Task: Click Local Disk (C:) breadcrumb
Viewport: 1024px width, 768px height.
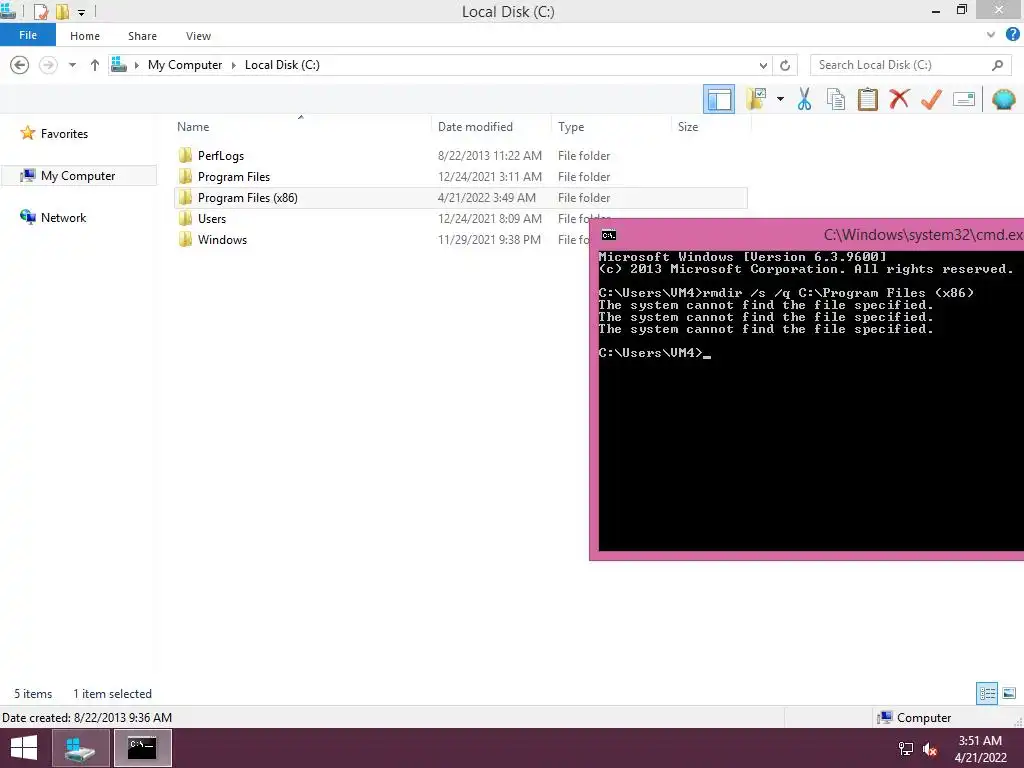Action: [282, 65]
